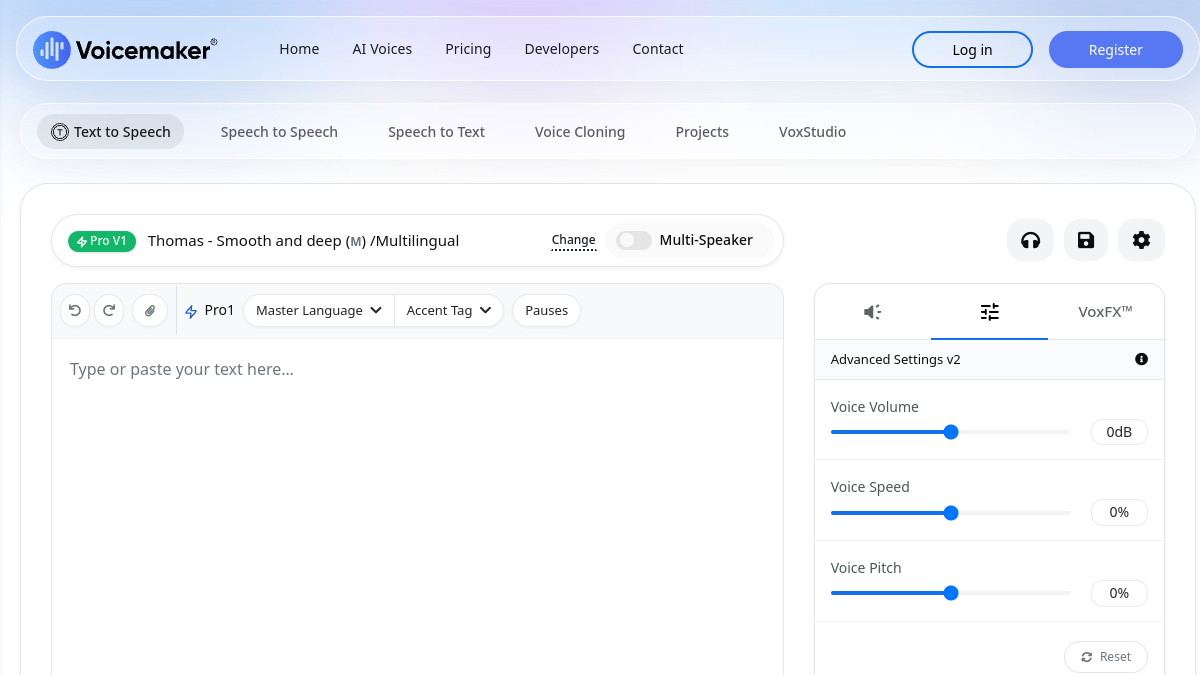The image size is (1200, 675).
Task: Click Change to pick another voice
Action: pos(574,240)
